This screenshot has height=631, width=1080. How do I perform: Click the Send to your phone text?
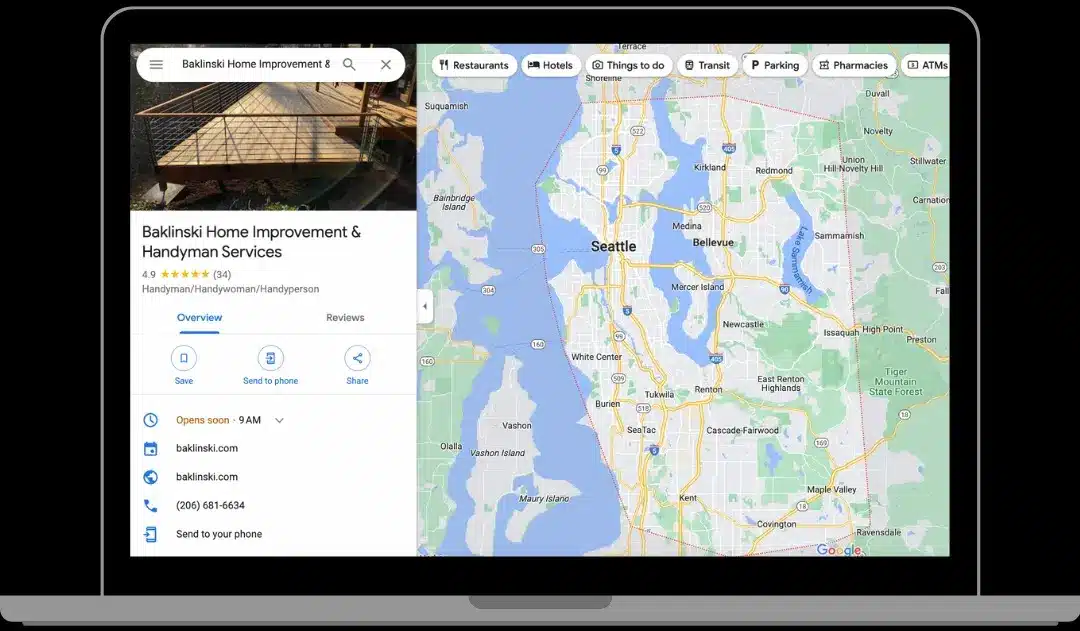click(x=219, y=534)
